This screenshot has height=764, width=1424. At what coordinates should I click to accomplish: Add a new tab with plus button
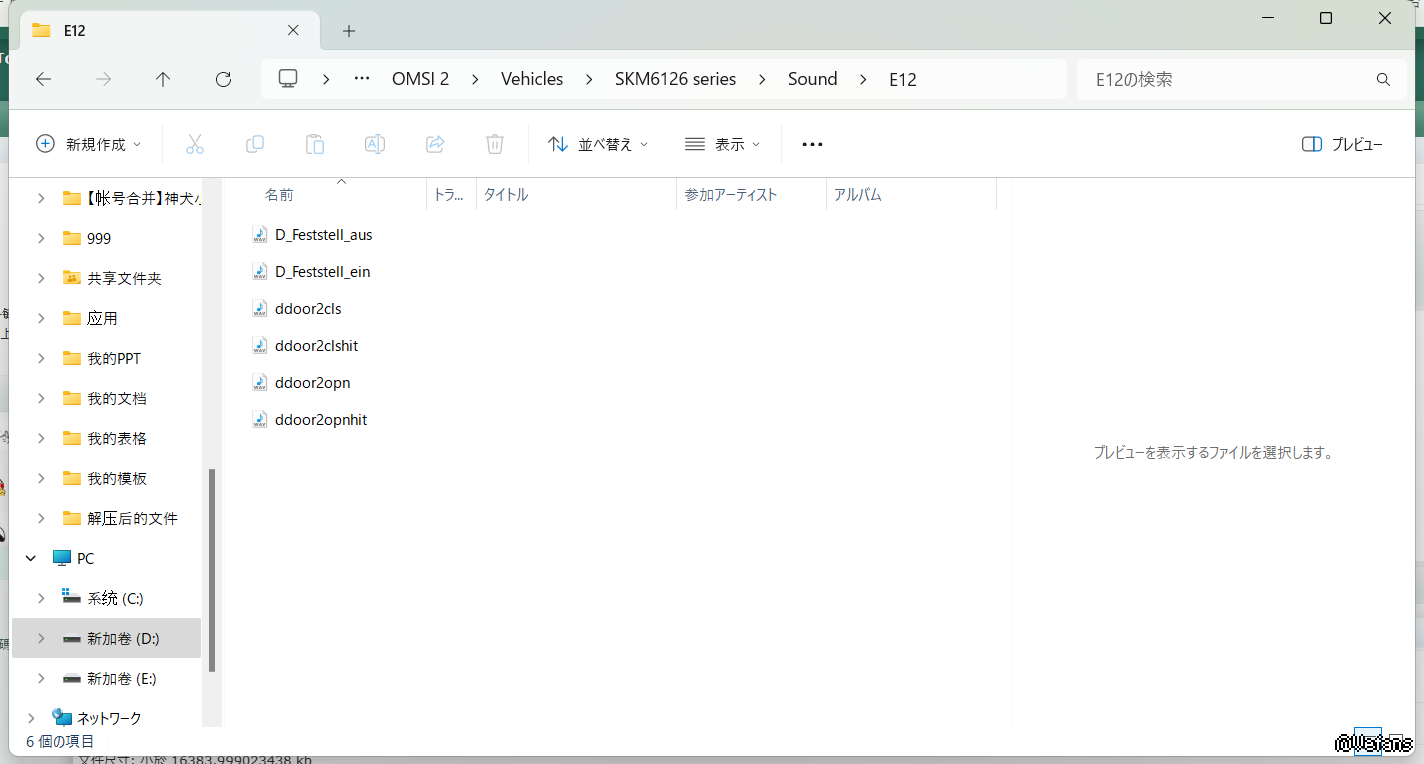(x=349, y=31)
